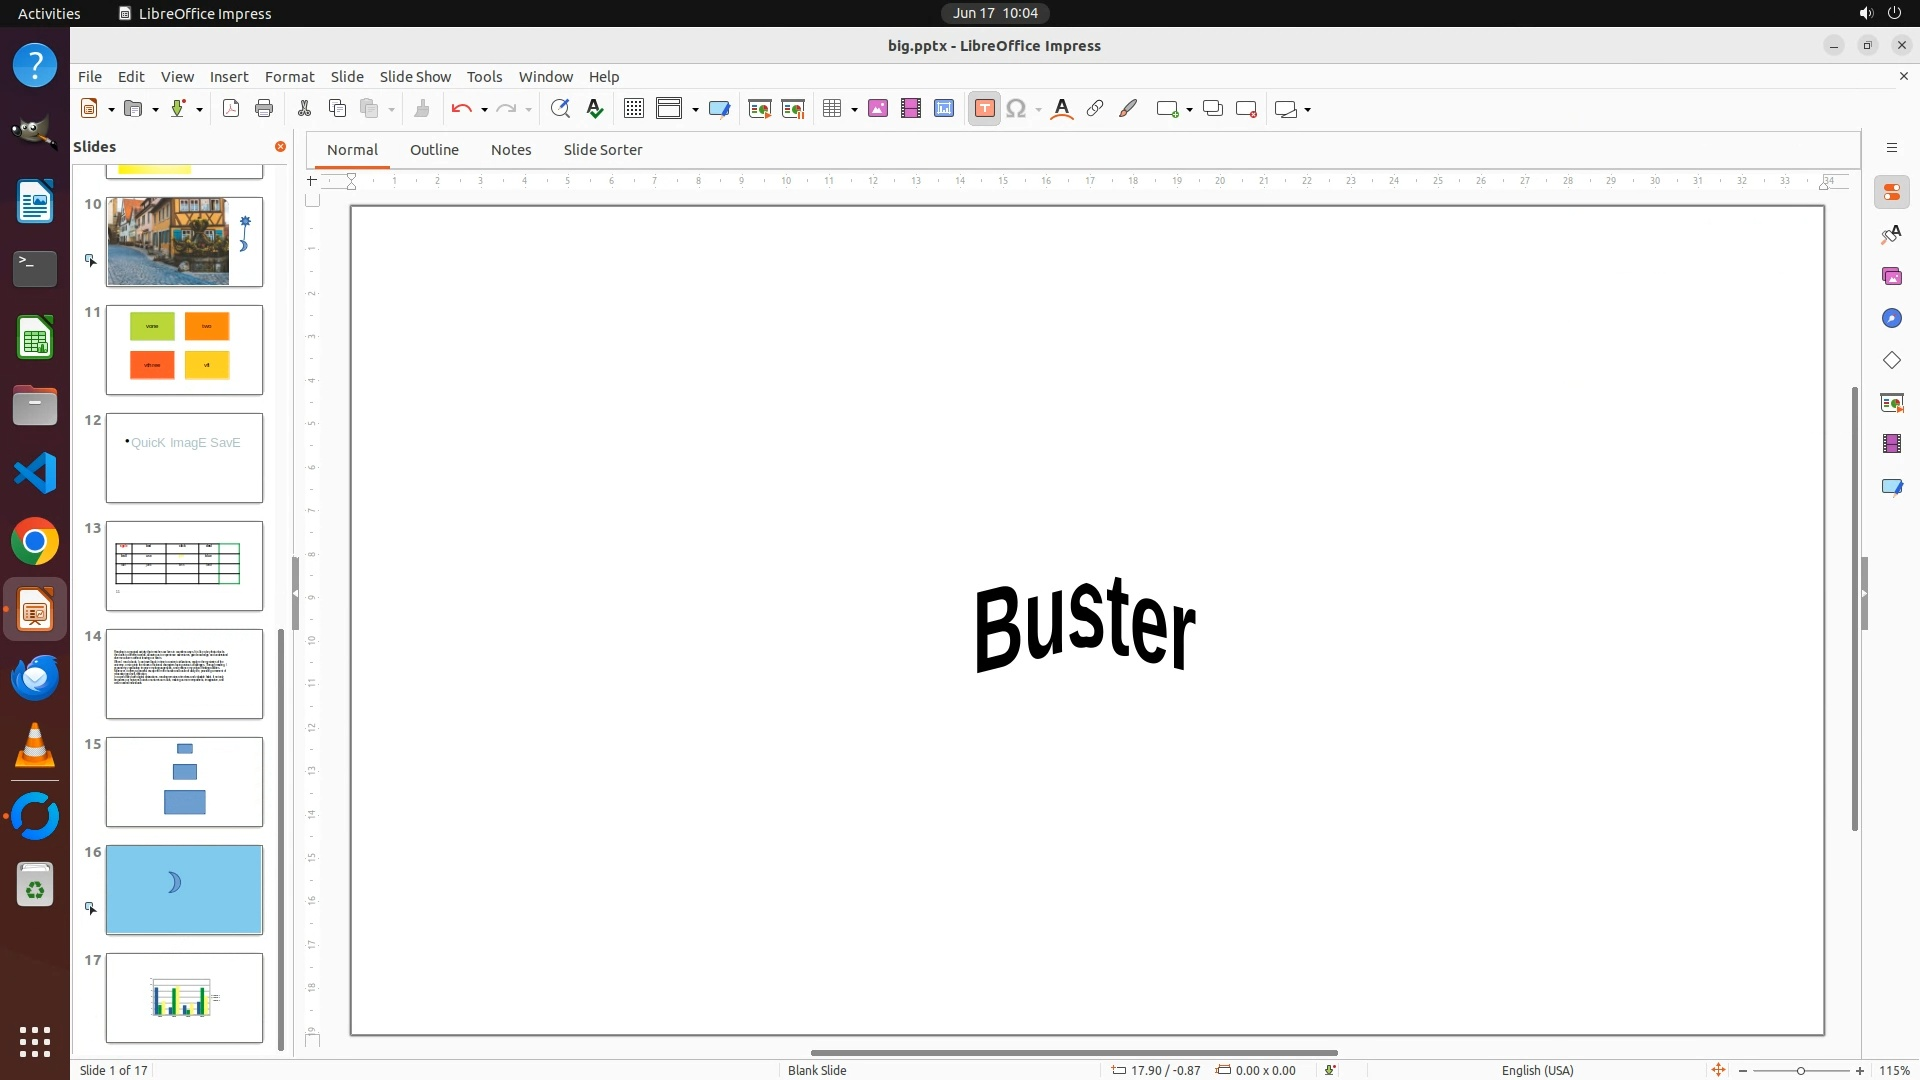Click the Insert Image toolbar icon
The height and width of the screenshot is (1080, 1920).
click(878, 109)
